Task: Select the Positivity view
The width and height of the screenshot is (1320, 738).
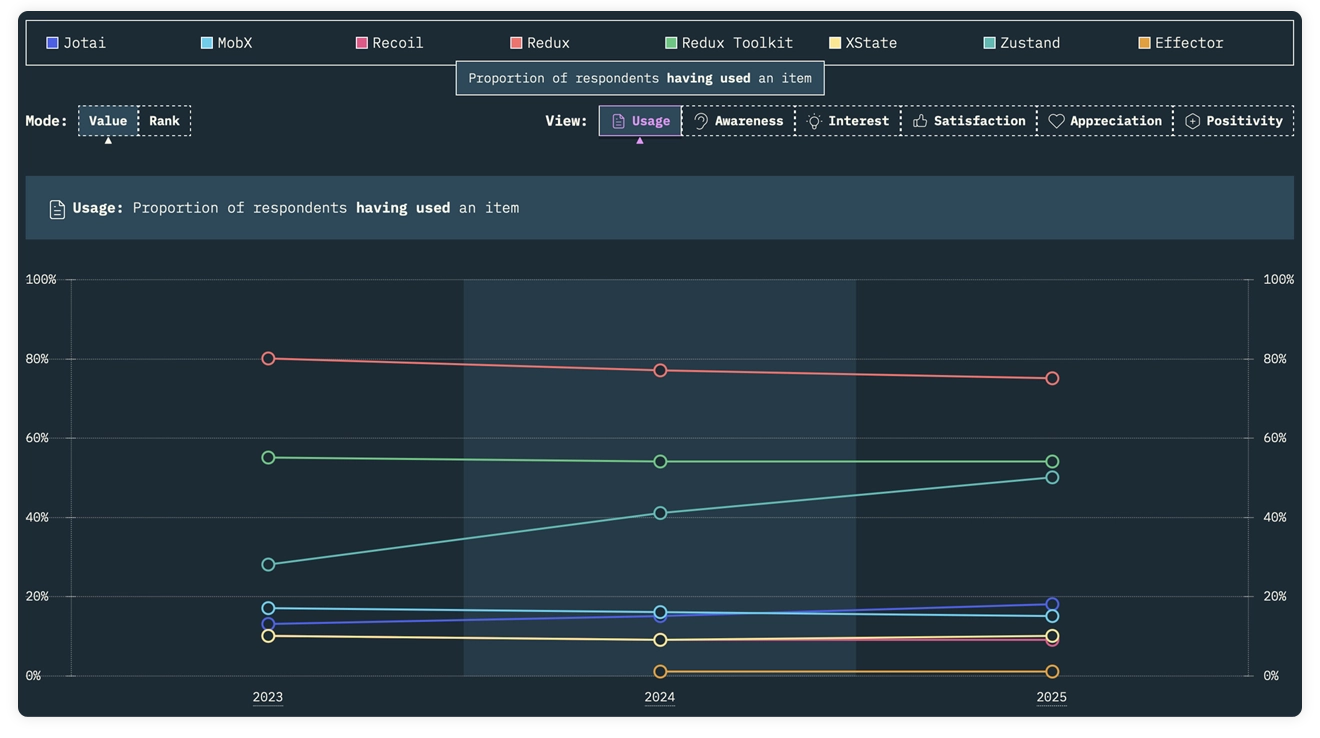Action: 1234,121
